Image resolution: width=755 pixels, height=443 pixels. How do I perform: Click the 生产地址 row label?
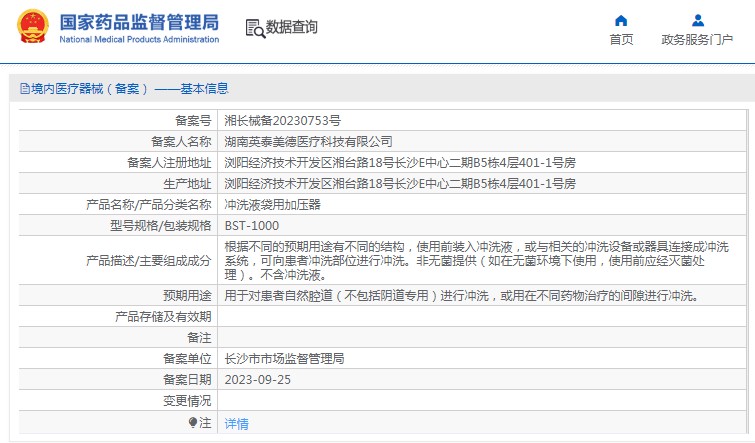tap(187, 183)
